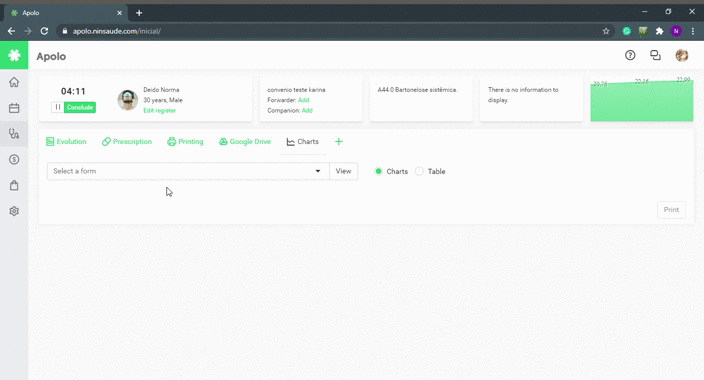
Task: Open the stethoscope attendance sidebar icon
Action: (x=14, y=134)
